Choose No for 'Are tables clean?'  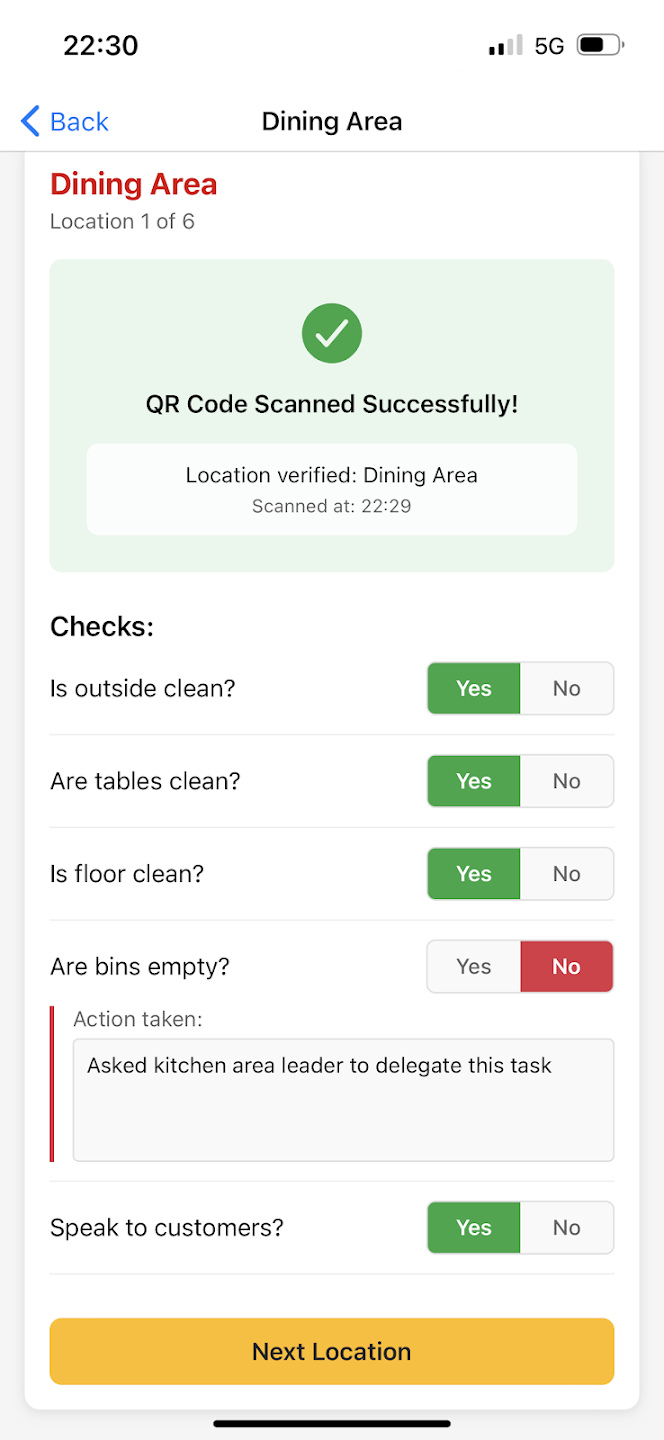click(566, 781)
